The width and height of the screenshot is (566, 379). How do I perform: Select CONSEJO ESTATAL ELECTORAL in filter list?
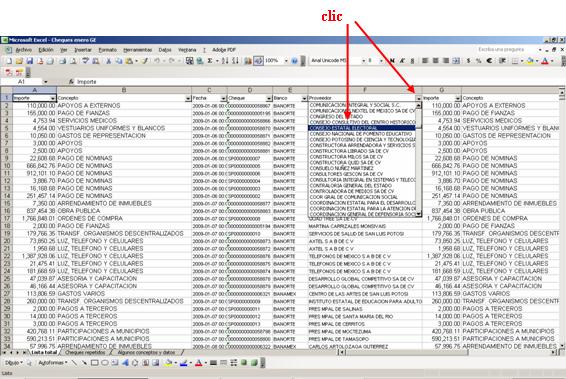[x=362, y=128]
